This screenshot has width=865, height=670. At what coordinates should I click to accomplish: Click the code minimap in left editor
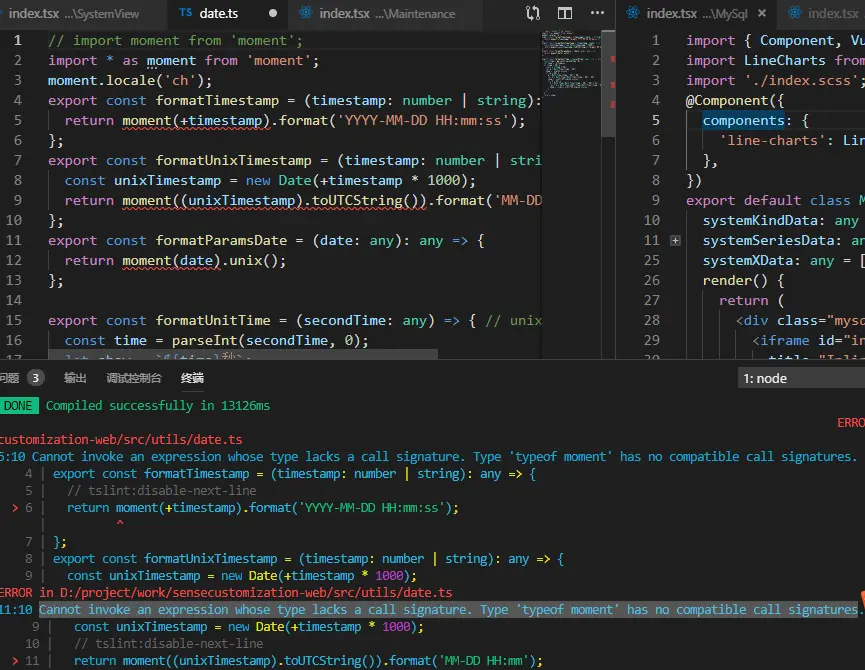click(570, 63)
